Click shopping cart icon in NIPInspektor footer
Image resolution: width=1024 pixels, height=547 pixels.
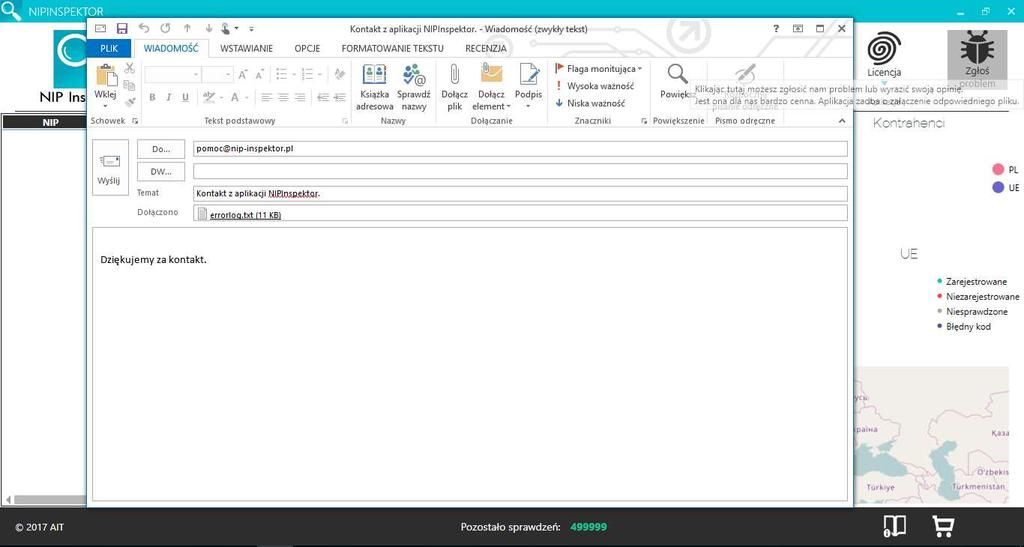(x=942, y=526)
